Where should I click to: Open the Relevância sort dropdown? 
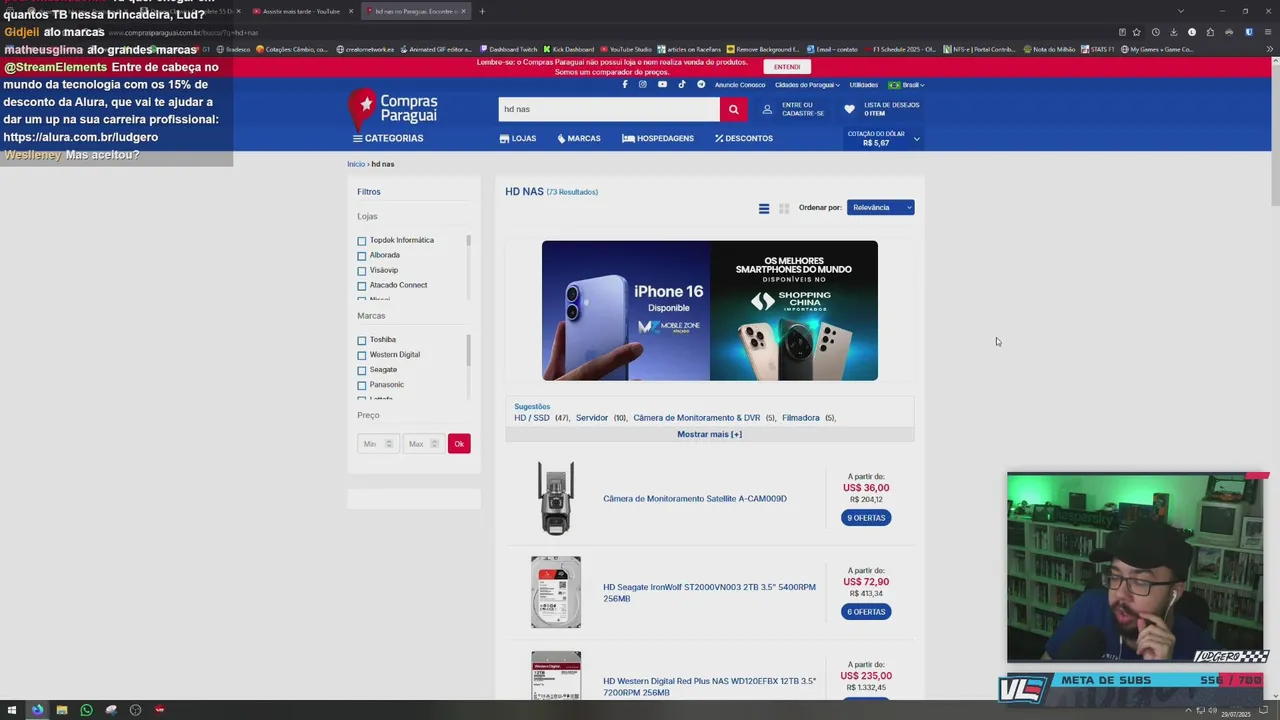coord(881,207)
